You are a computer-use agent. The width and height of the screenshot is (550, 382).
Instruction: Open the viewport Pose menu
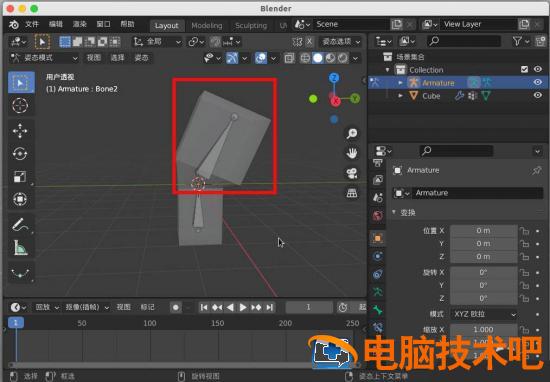tap(141, 58)
